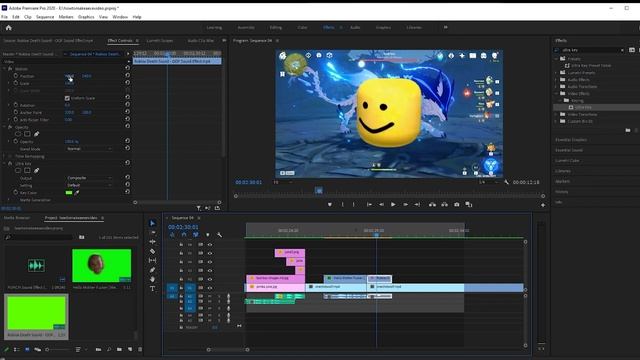Export frame with camera icon
This screenshot has width=640, height=360.
457,204
